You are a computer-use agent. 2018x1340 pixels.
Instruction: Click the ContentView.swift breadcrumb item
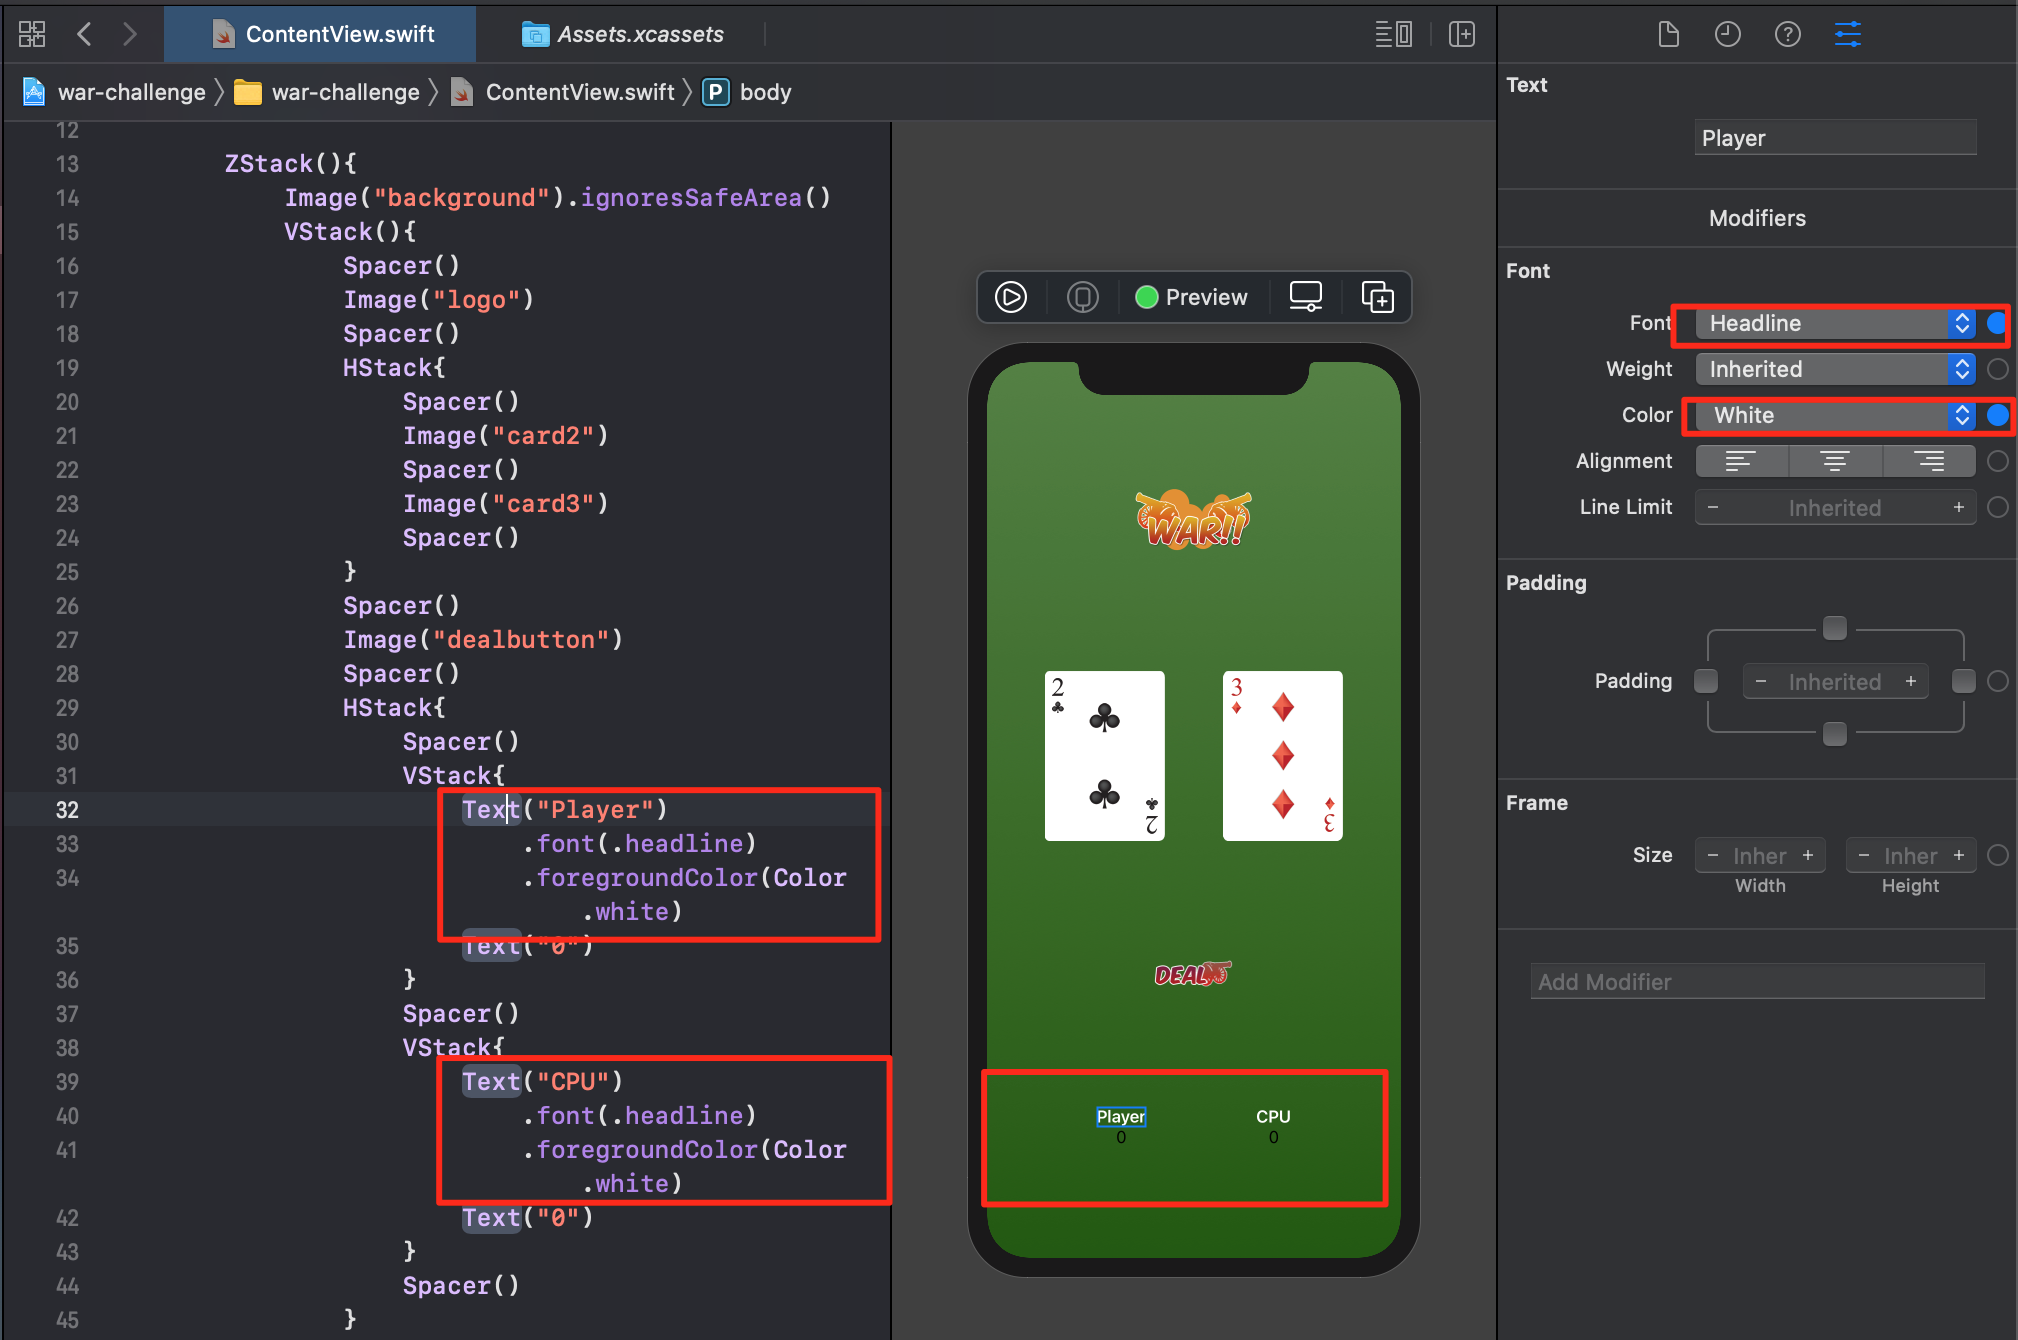579,92
